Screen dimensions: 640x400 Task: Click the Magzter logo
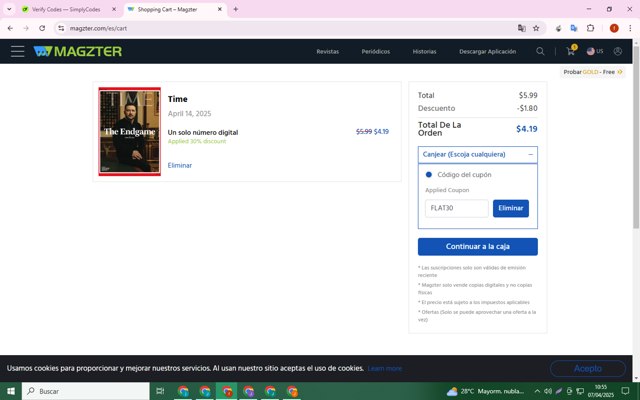(x=78, y=51)
